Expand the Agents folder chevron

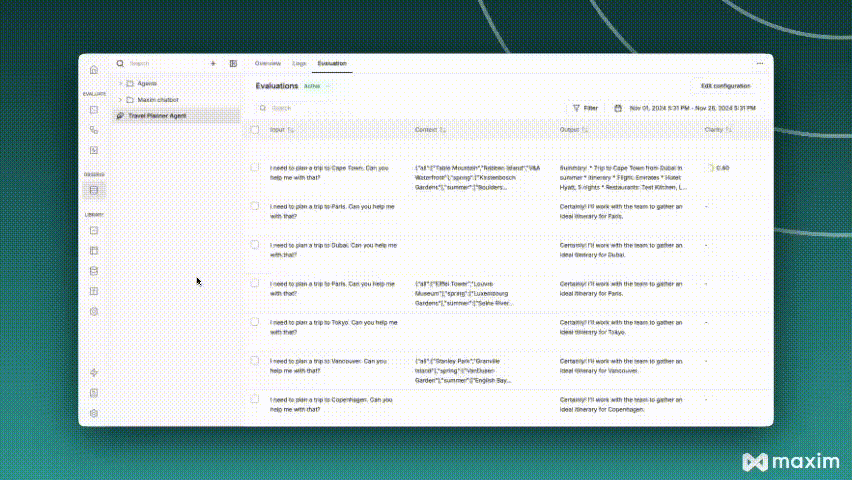click(120, 84)
